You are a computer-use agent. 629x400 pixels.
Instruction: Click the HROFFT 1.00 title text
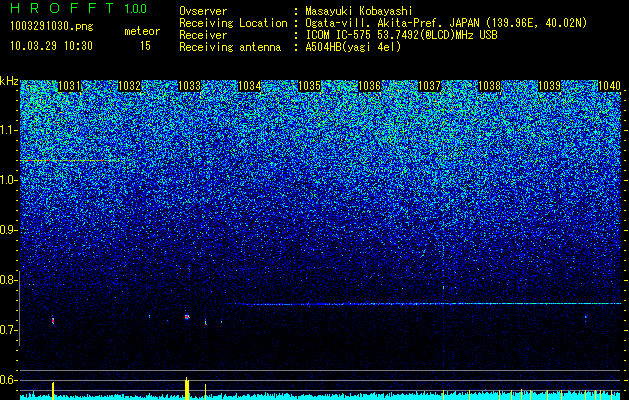click(x=79, y=8)
